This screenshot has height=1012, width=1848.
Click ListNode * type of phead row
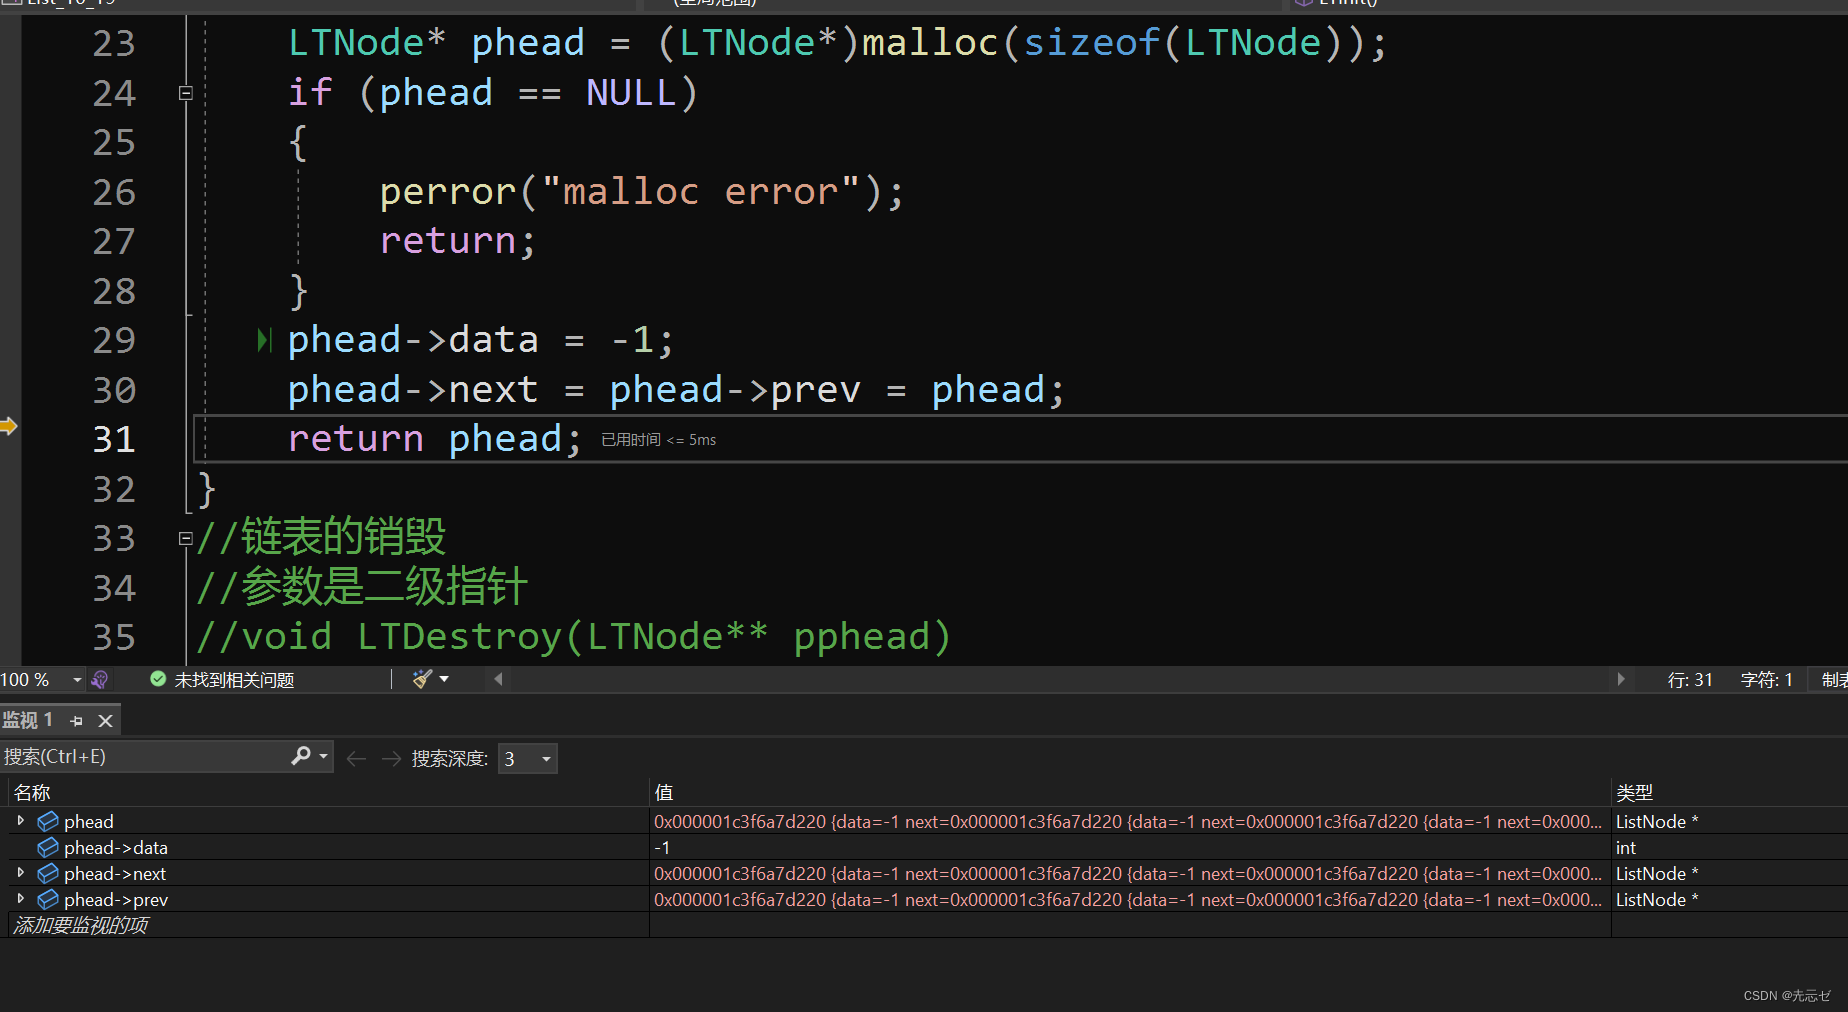[1657, 821]
